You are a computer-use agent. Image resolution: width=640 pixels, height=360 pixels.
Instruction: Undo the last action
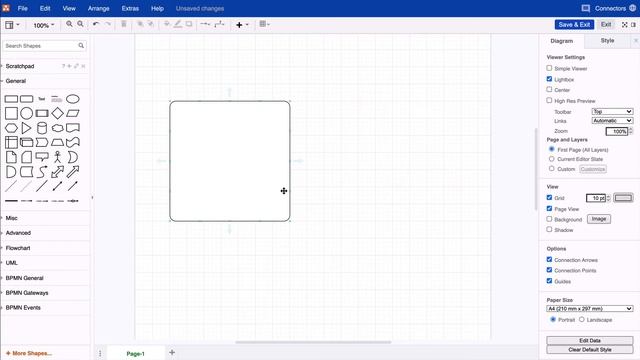[96, 24]
